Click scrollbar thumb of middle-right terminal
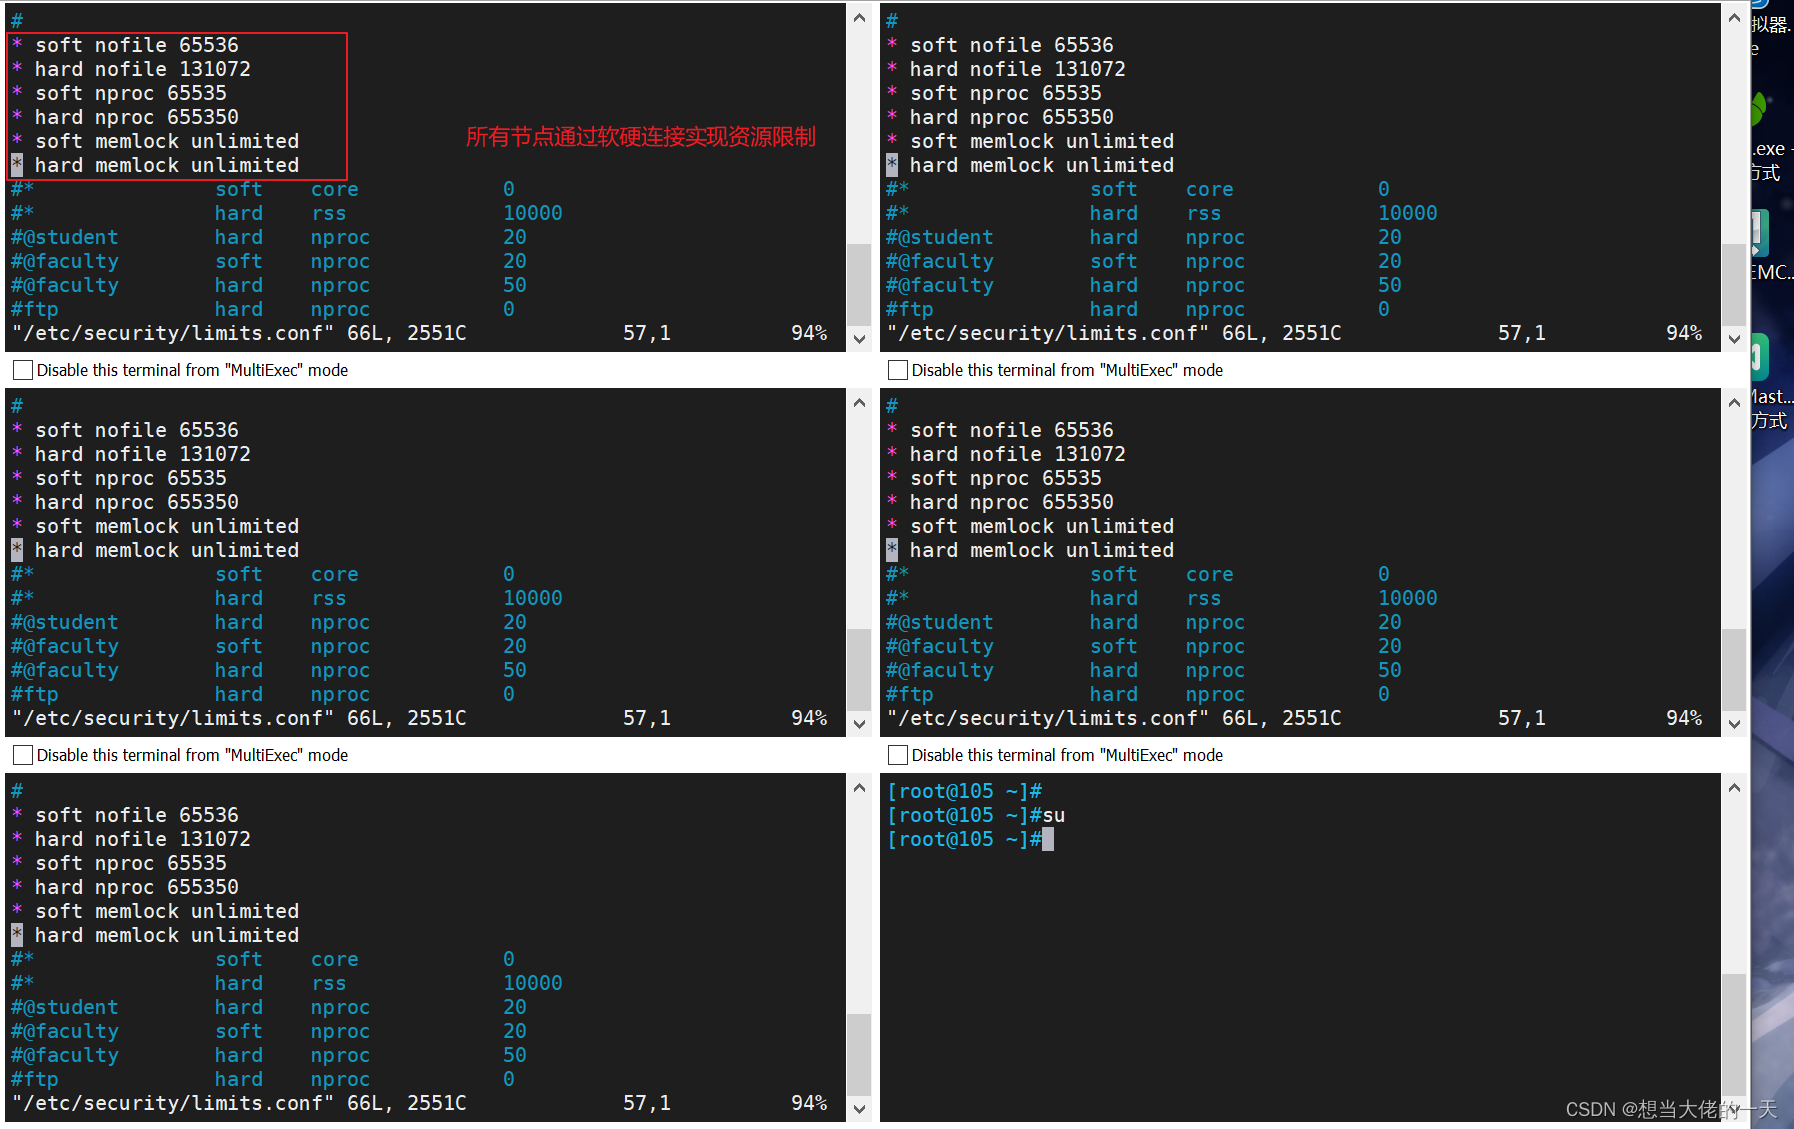 tap(1734, 669)
